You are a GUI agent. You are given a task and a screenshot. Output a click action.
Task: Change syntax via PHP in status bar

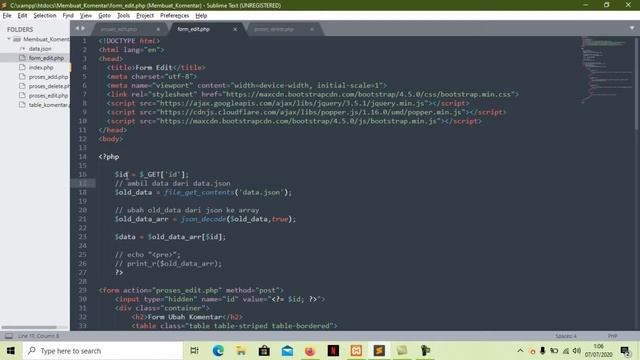pos(612,336)
